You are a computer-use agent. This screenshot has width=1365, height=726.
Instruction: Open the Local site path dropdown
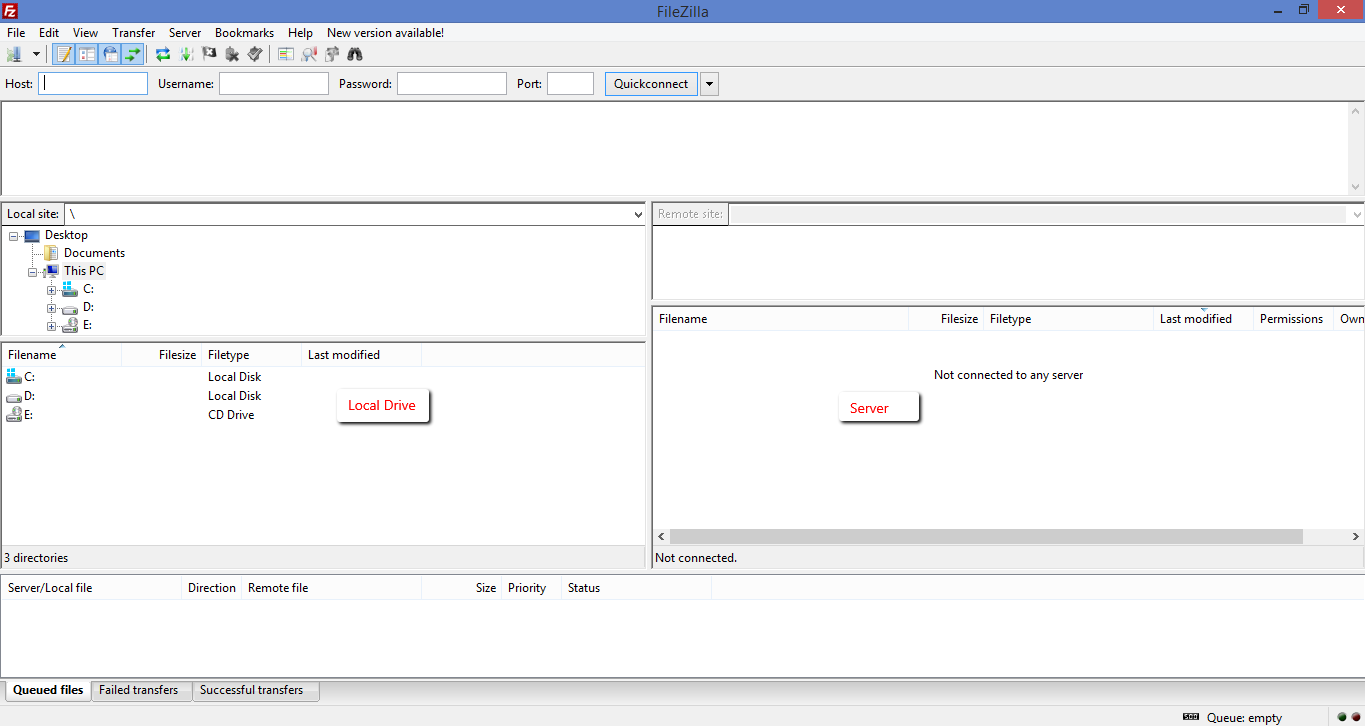coord(638,214)
